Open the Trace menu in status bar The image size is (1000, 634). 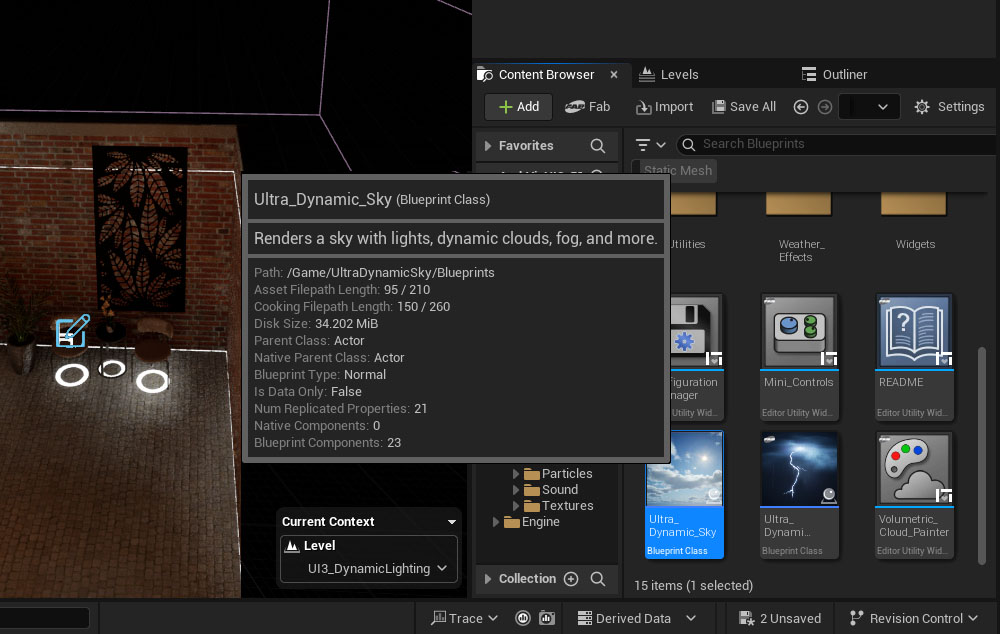pyautogui.click(x=464, y=619)
